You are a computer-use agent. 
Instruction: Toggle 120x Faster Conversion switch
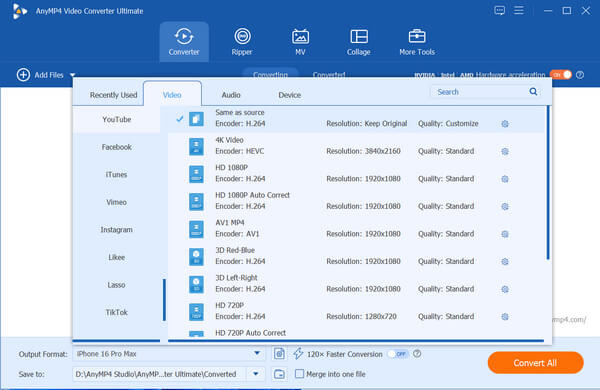398,354
